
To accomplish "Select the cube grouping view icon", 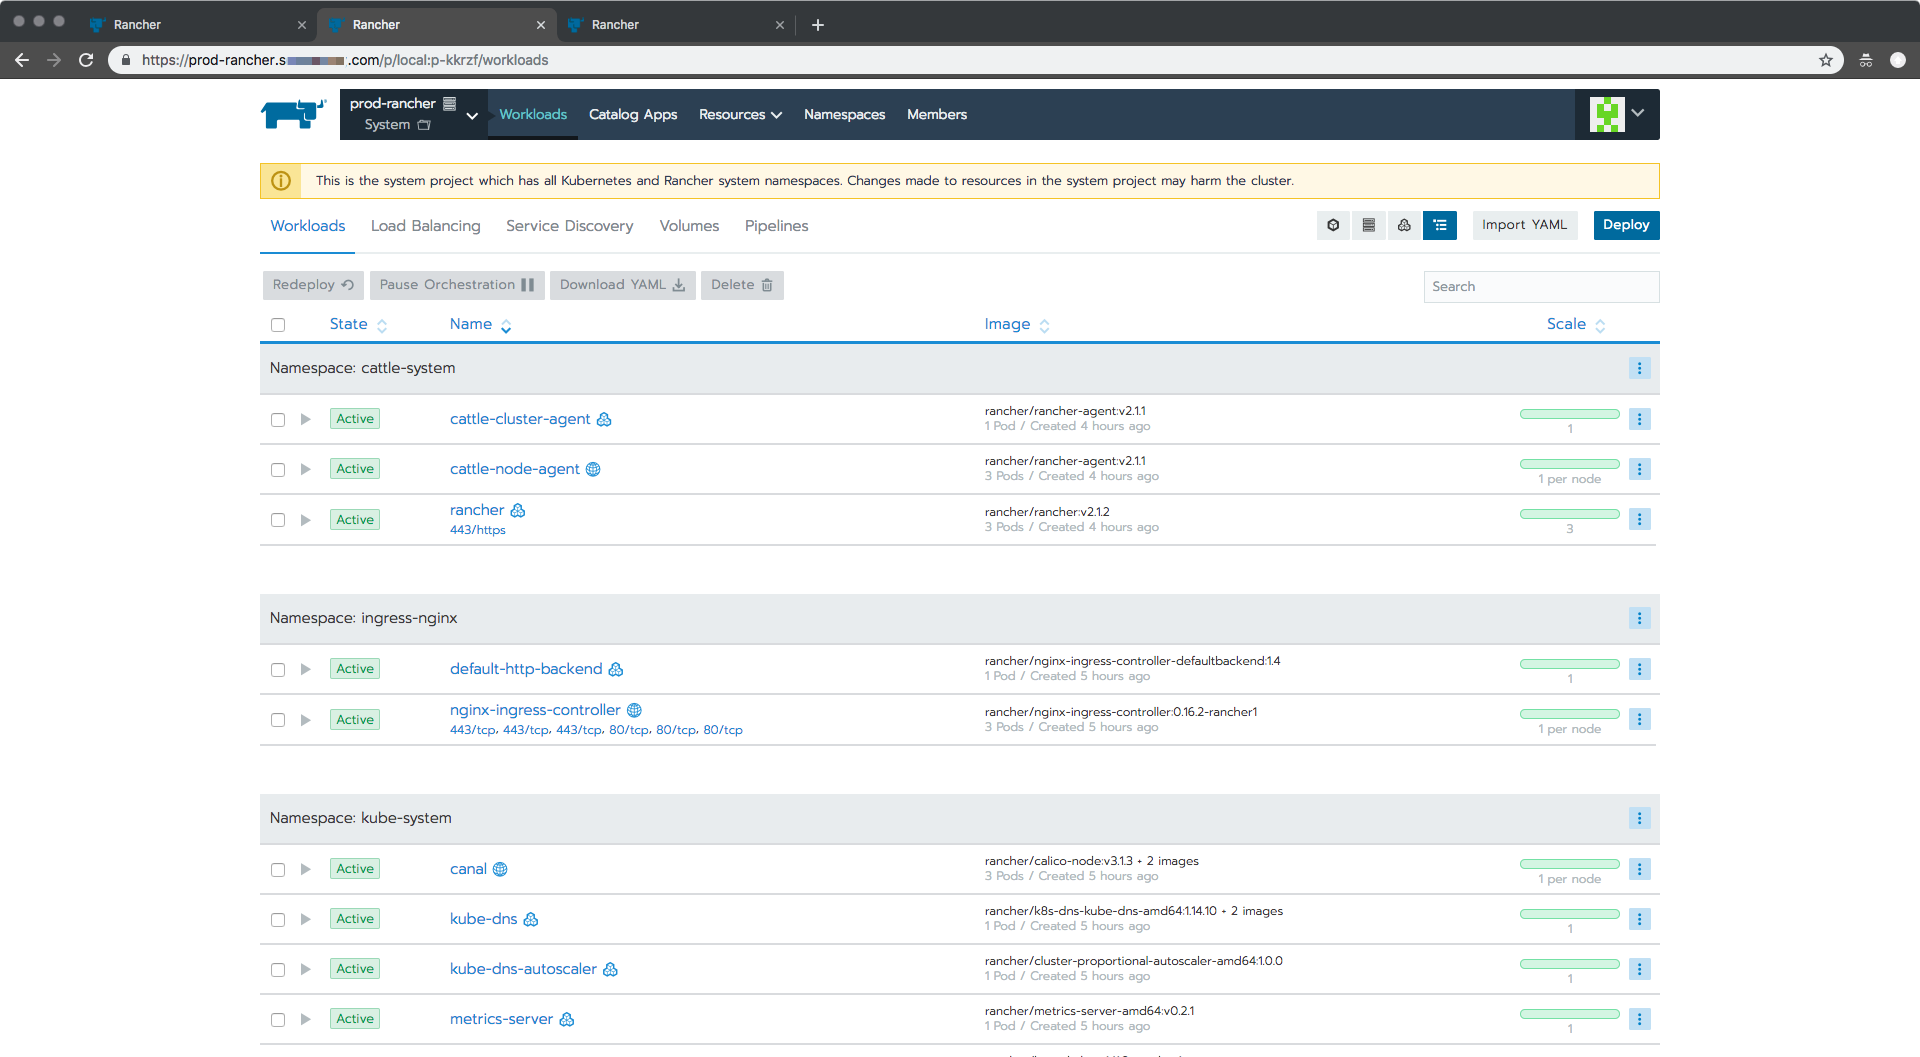I will pyautogui.click(x=1333, y=225).
